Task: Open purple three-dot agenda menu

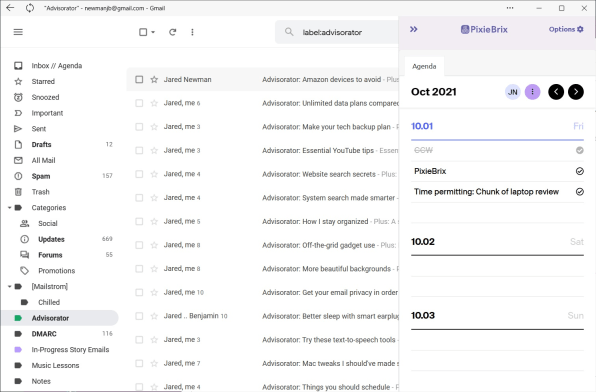Action: point(533,92)
